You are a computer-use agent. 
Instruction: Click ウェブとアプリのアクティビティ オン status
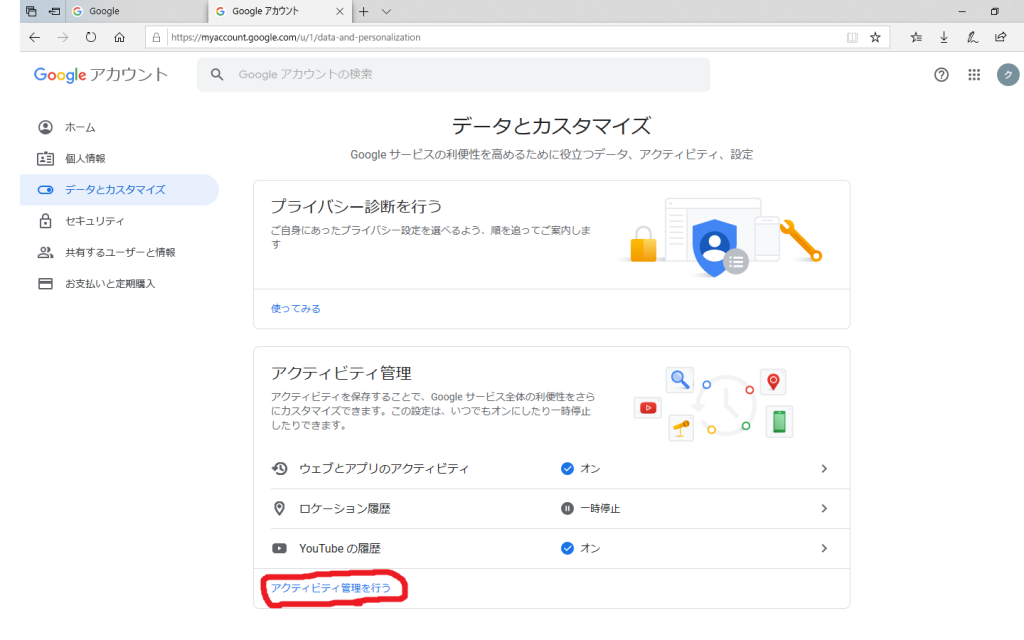click(581, 469)
